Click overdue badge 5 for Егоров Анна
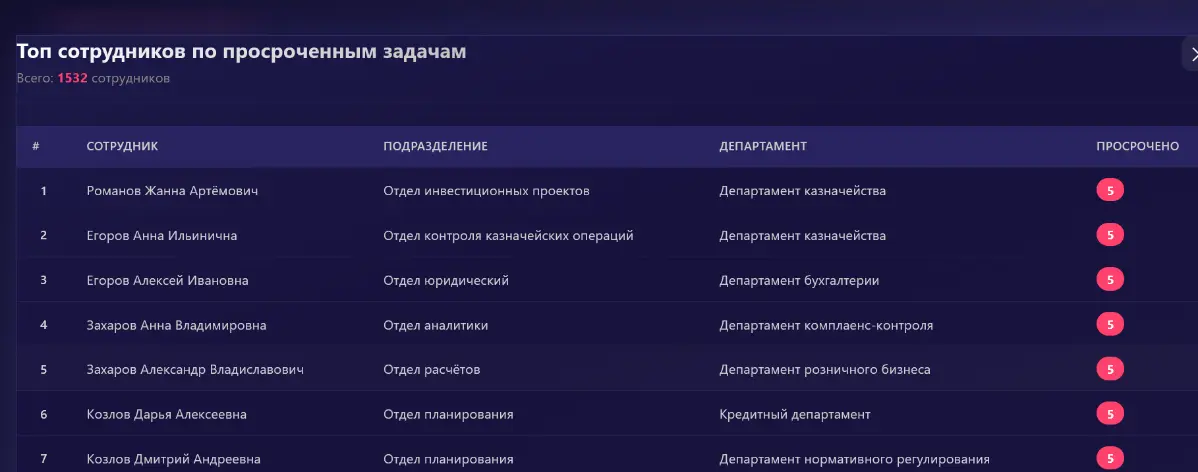 click(x=1109, y=235)
